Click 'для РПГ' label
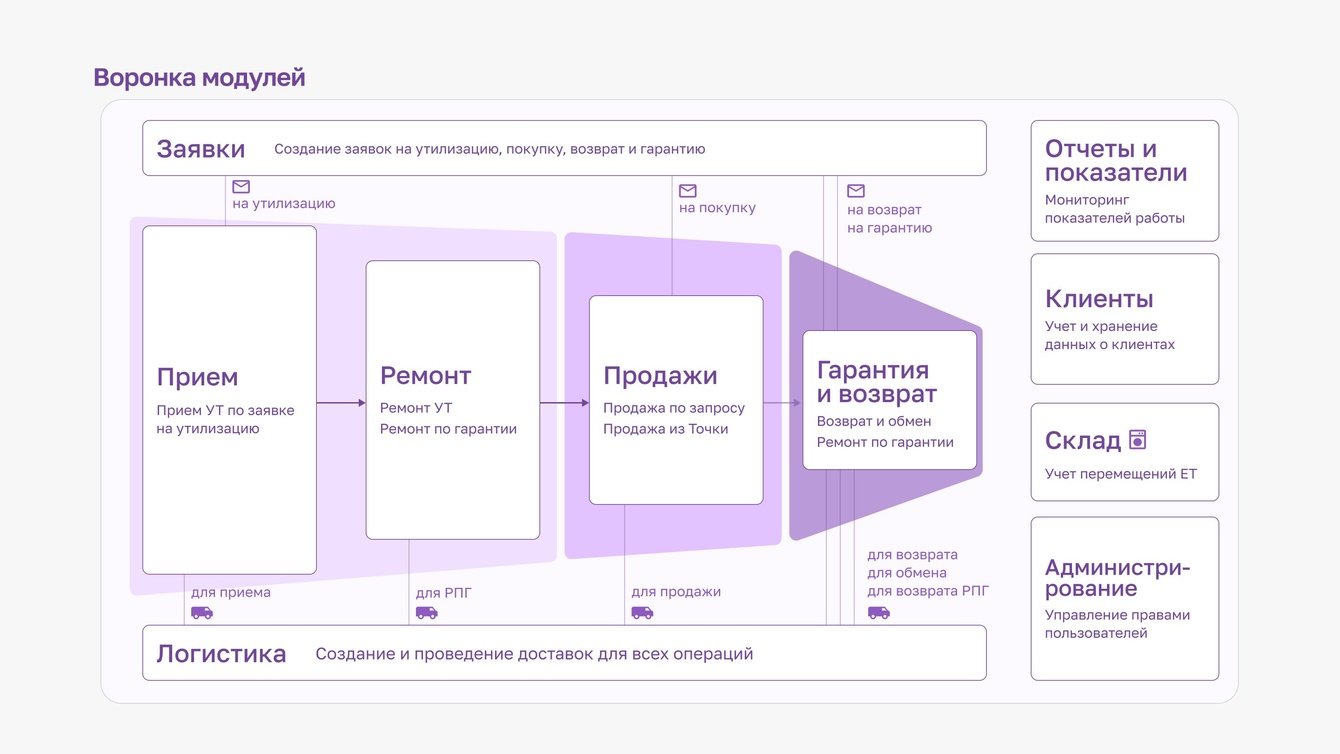Viewport: 1340px width, 754px height. click(443, 593)
